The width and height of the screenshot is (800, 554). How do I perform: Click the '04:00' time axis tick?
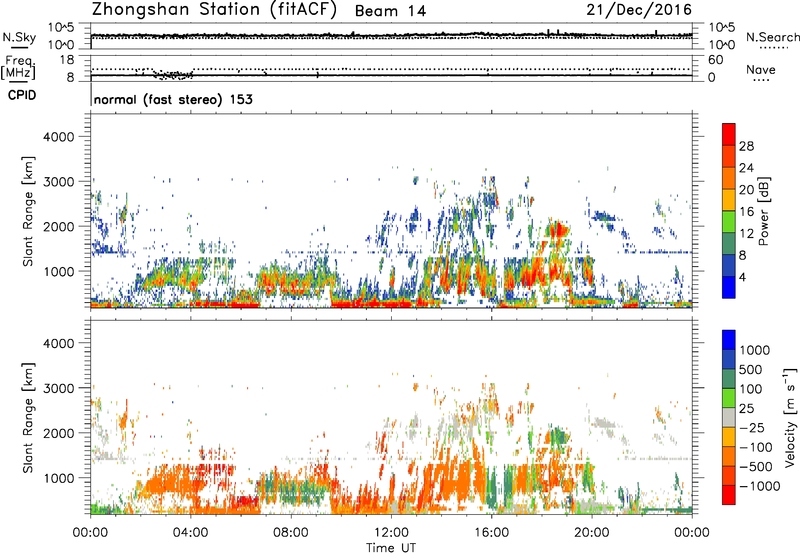190,533
